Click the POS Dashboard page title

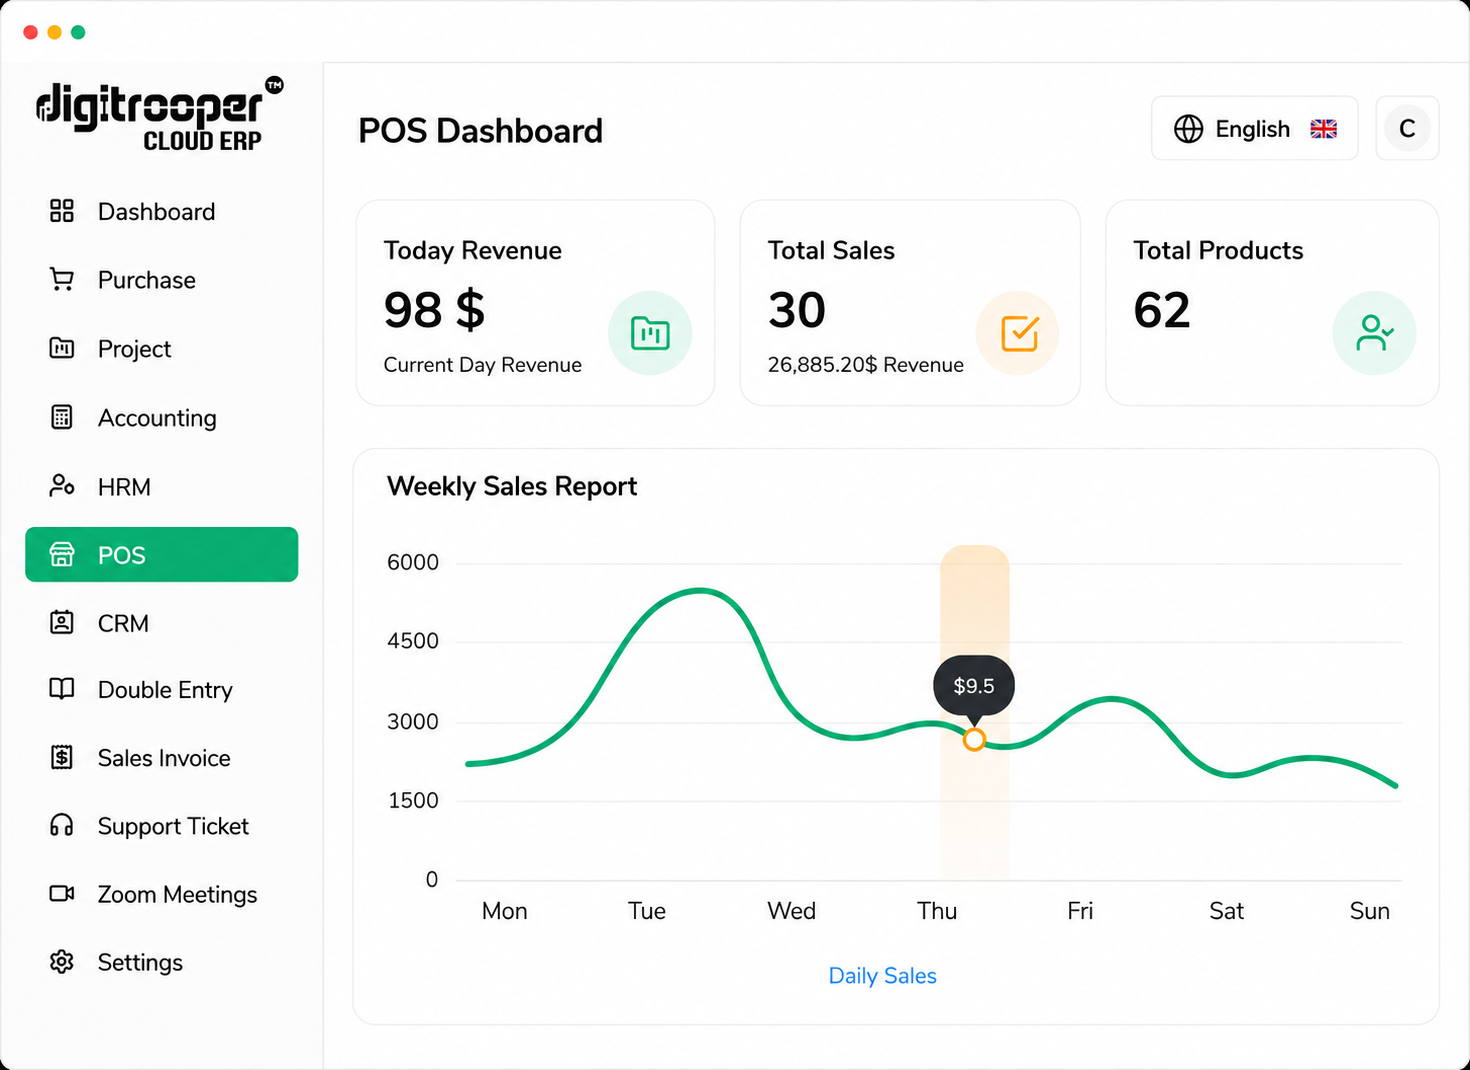tap(480, 131)
